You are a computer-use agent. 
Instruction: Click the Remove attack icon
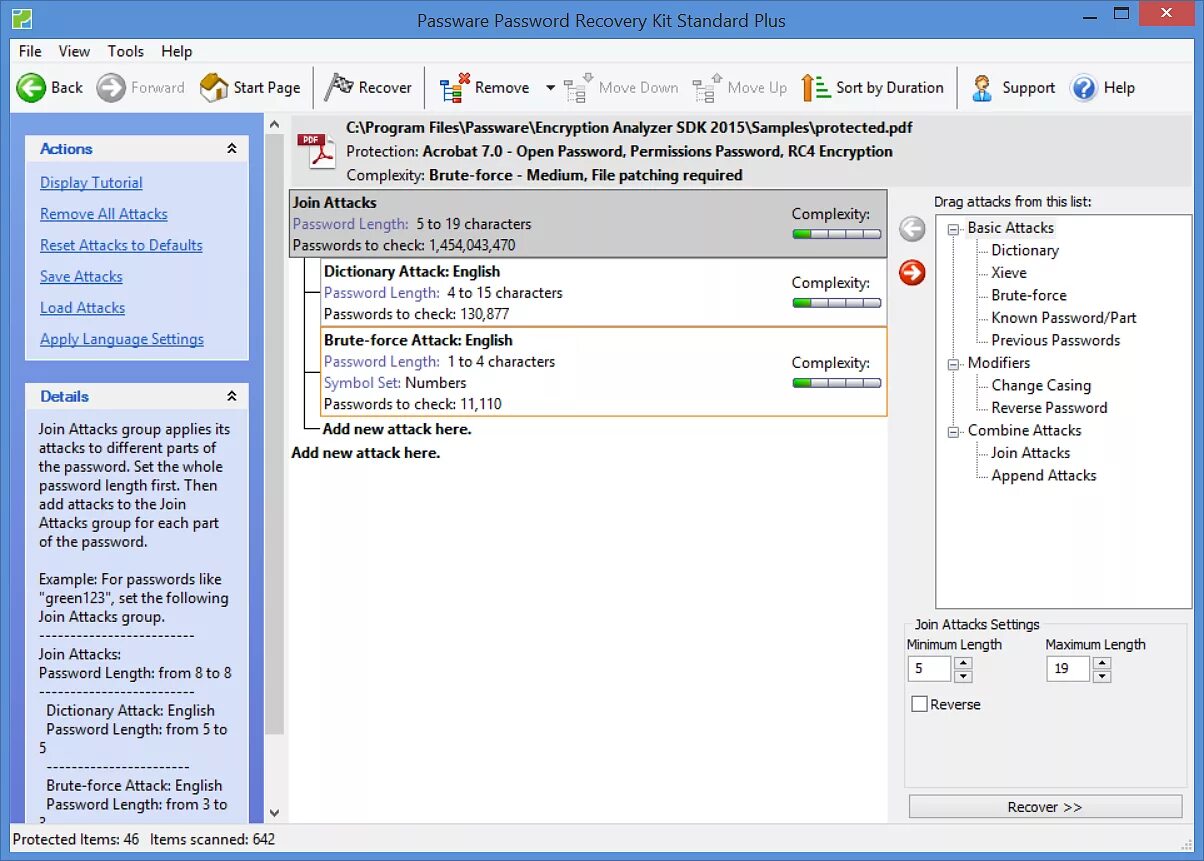(x=455, y=88)
